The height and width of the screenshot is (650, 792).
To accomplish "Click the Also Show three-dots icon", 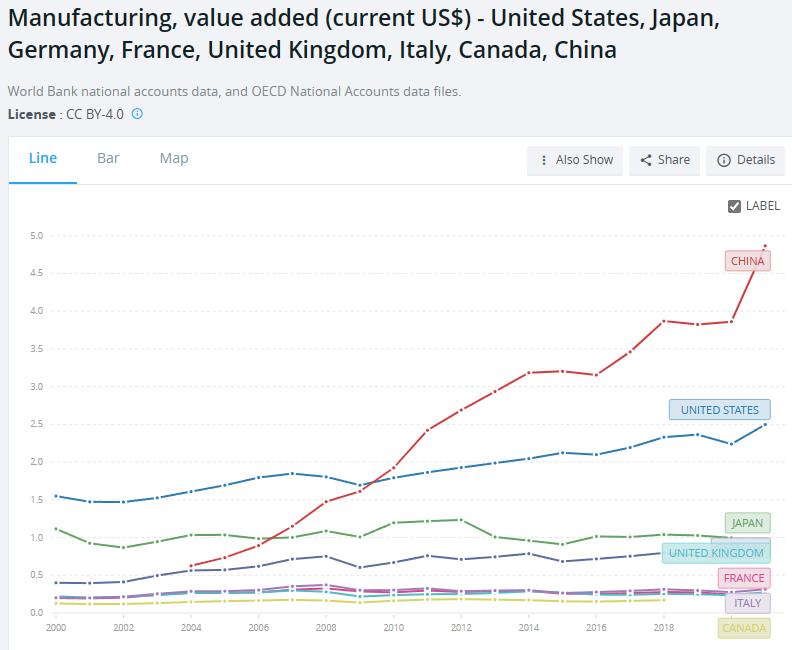I will coord(543,160).
